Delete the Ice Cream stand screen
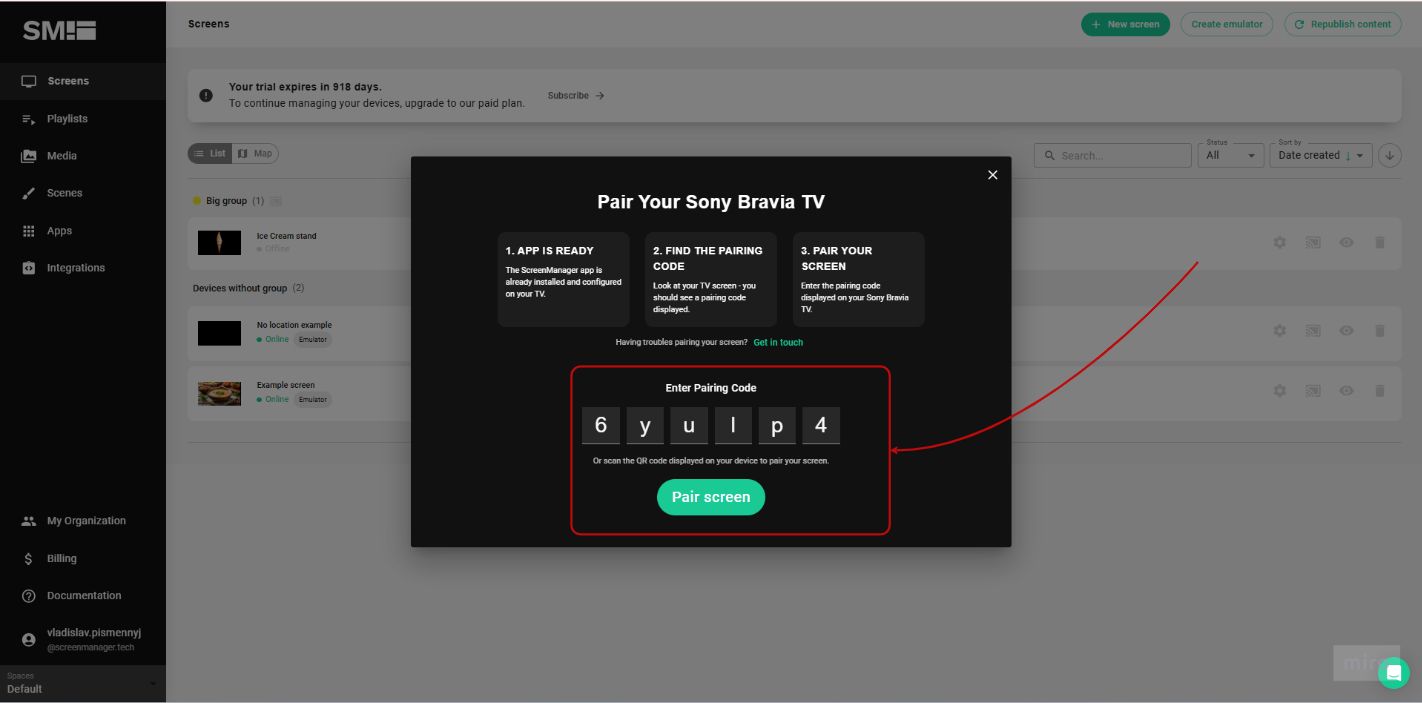 pyautogui.click(x=1380, y=242)
